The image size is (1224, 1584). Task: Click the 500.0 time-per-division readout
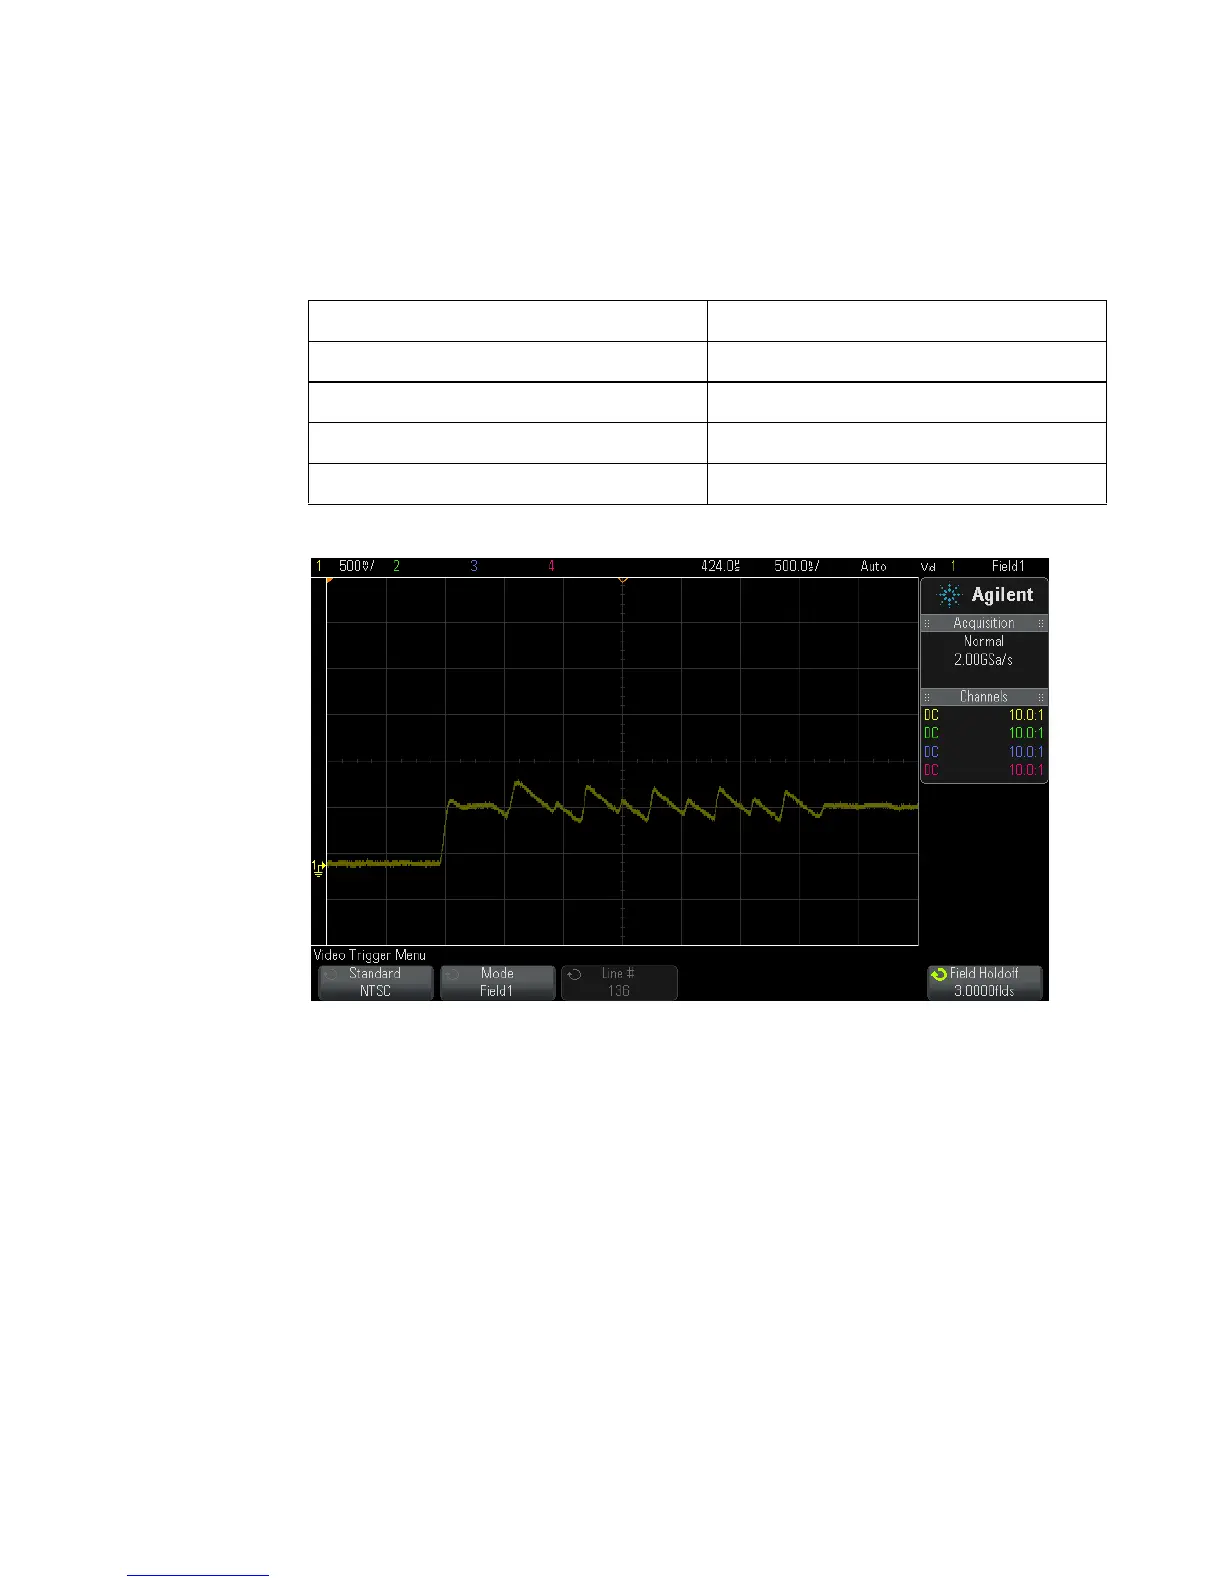pos(797,566)
